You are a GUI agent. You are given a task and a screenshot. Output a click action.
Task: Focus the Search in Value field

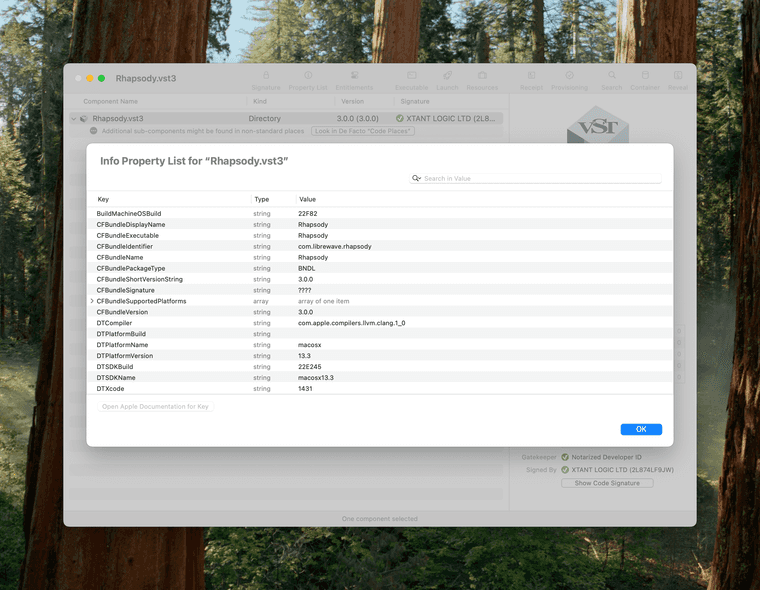pos(535,178)
